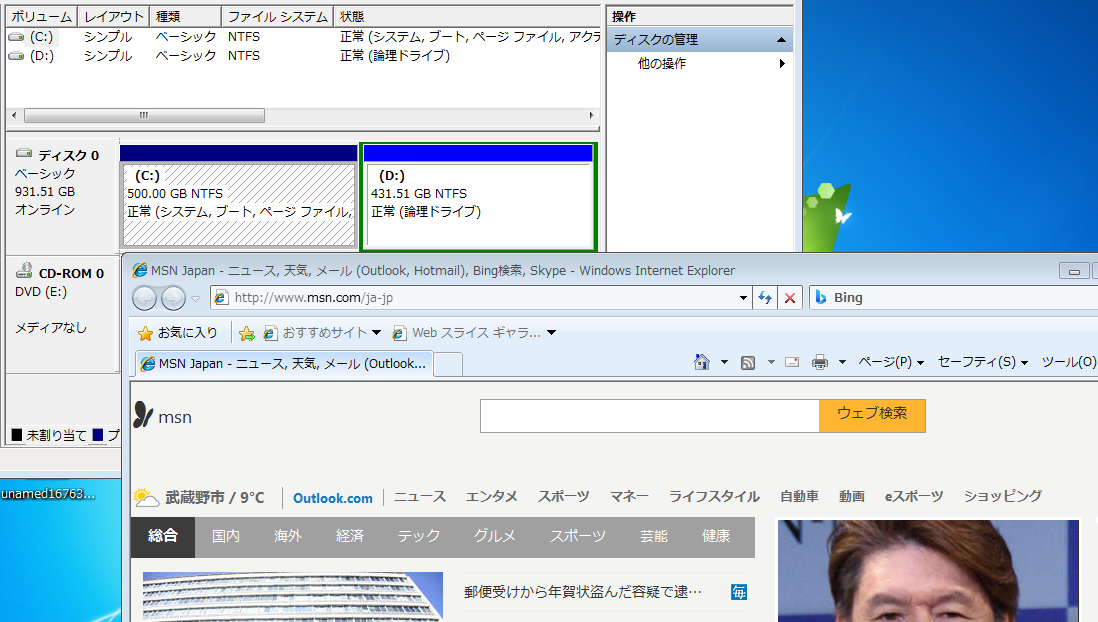
Task: Open Web スライス ギャラリー dropdown arrow
Action: 552,333
